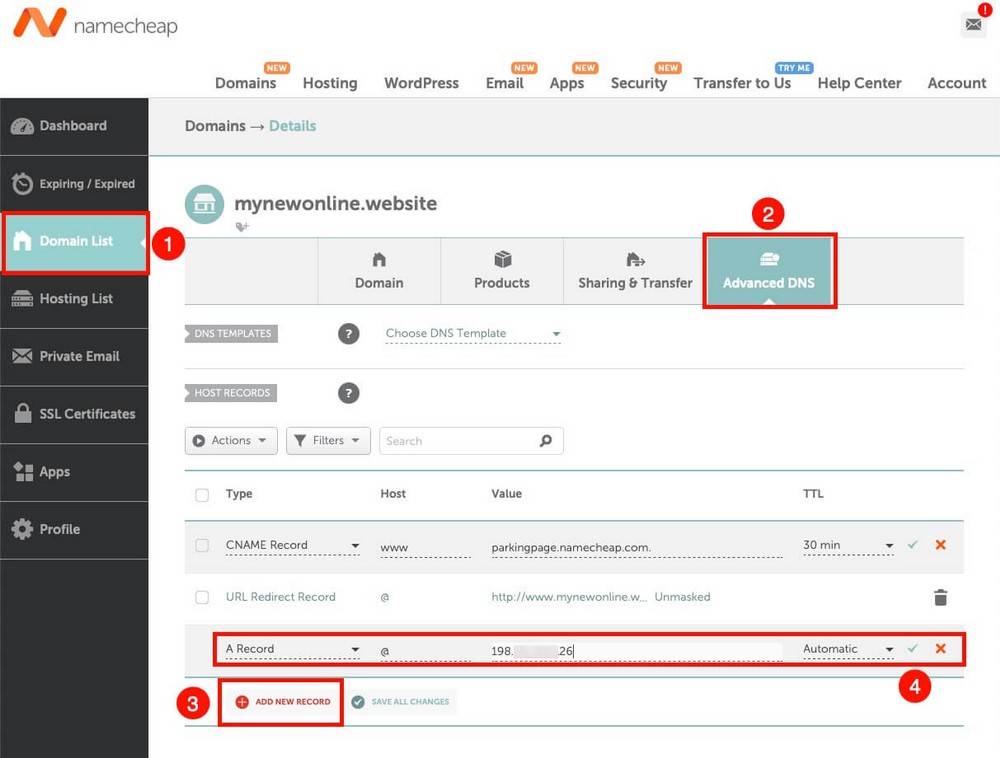
Task: Click the DNS Templates help question mark
Action: click(348, 333)
